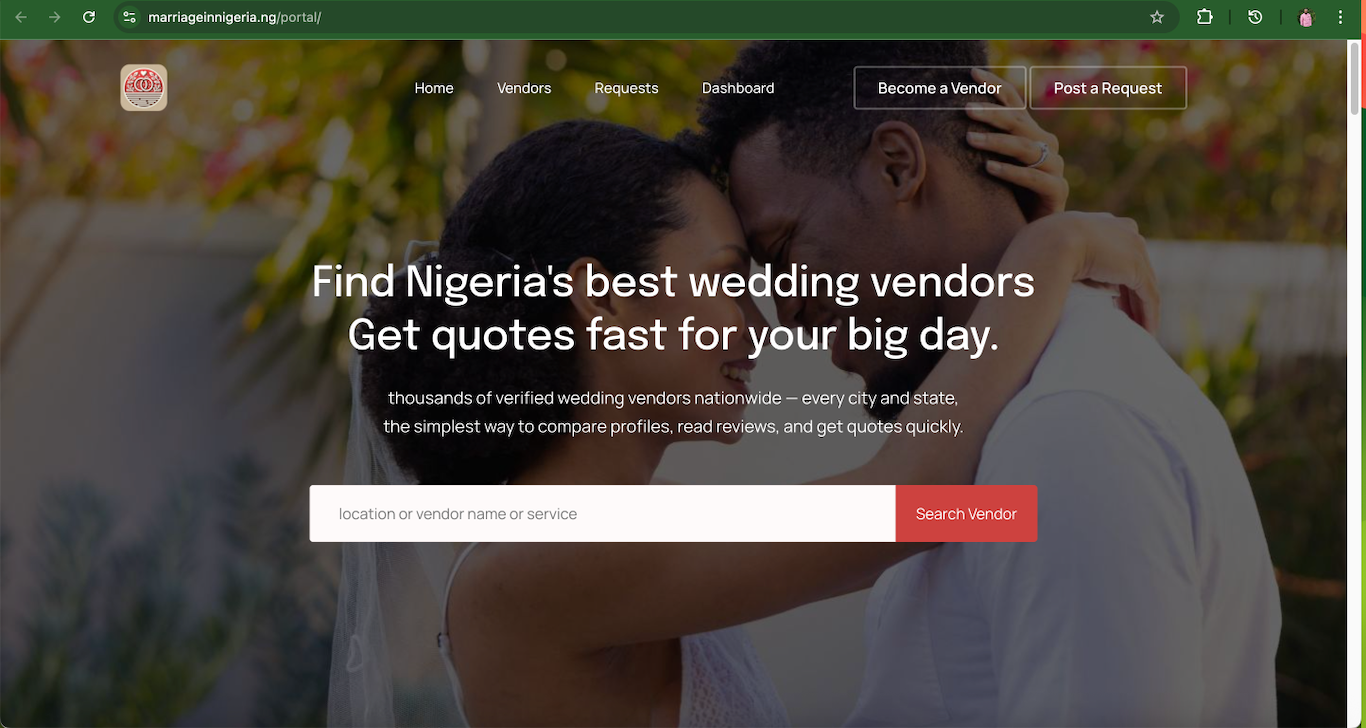The height and width of the screenshot is (728, 1366).
Task: Click the page vertical scrollbar
Action: pyautogui.click(x=1356, y=384)
